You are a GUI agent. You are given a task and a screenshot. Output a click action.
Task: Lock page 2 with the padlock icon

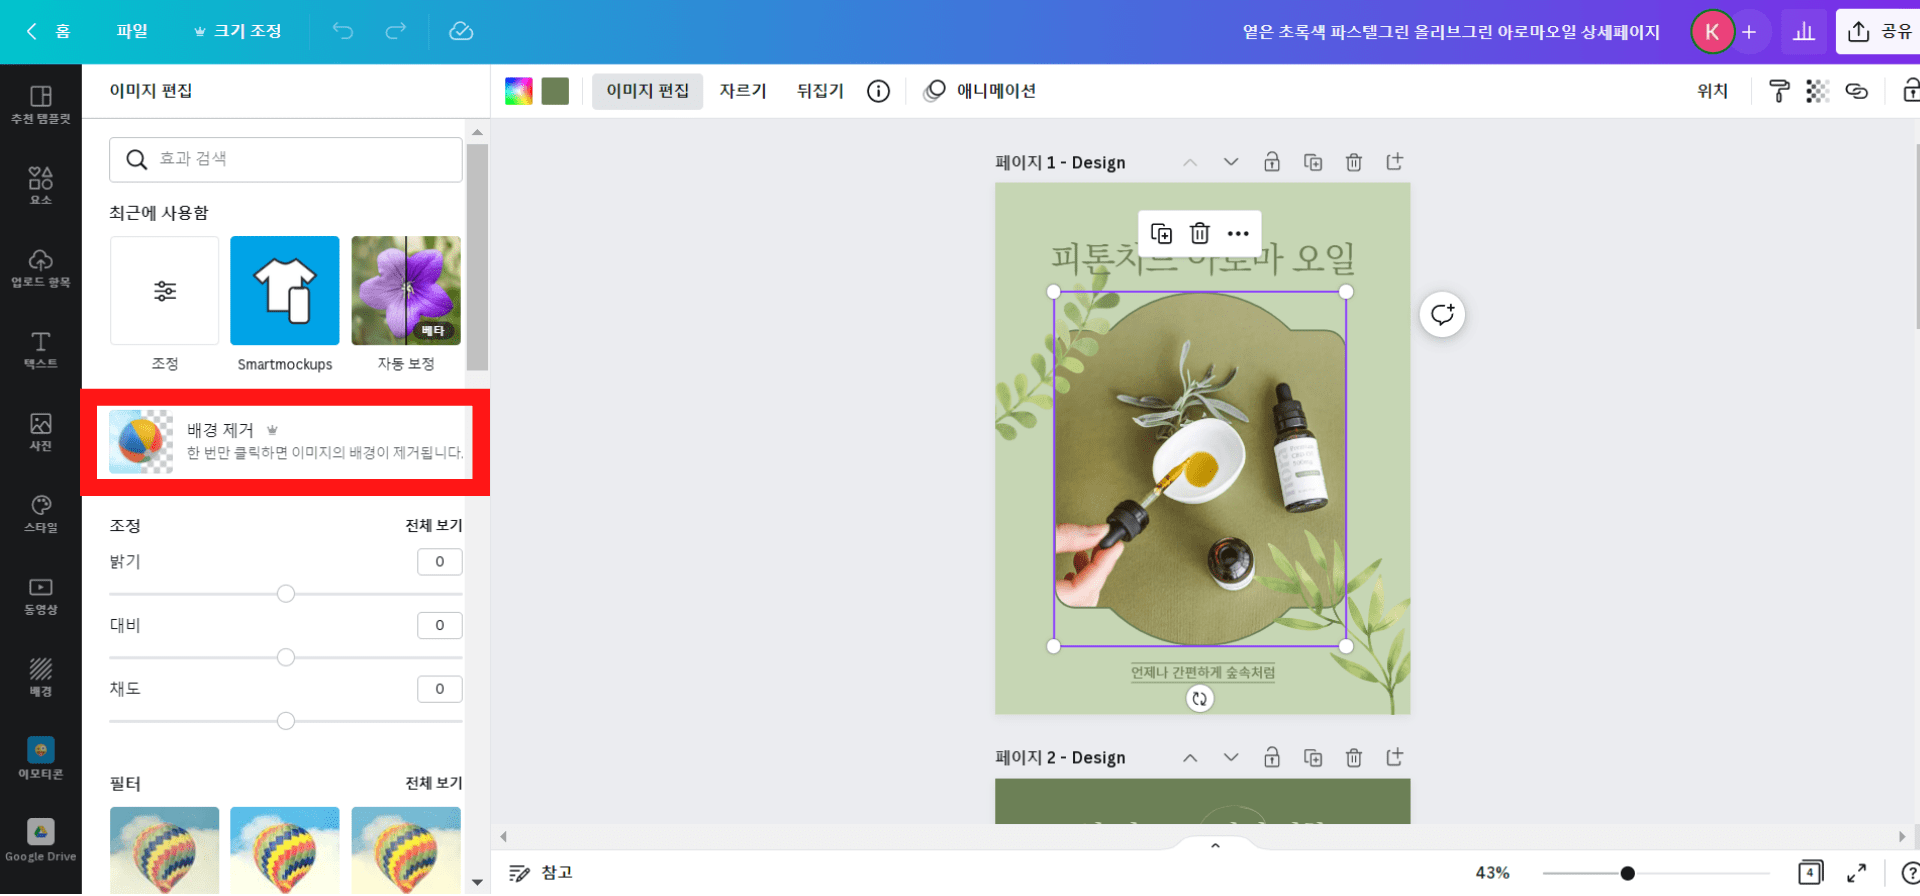(x=1271, y=758)
